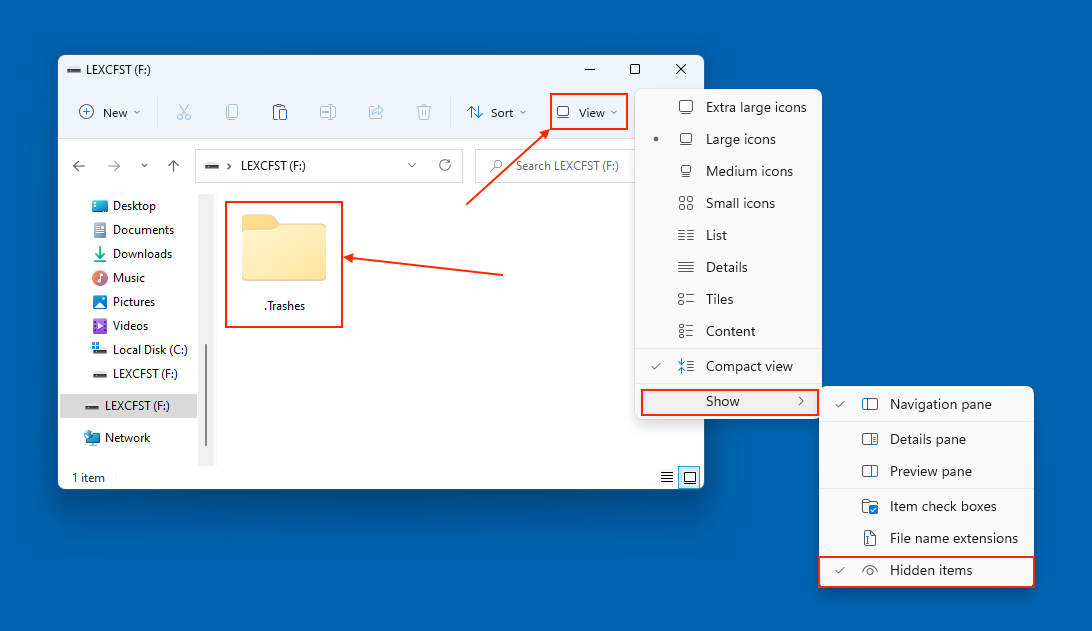The height and width of the screenshot is (631, 1092).
Task: Go up one level with Up arrow
Action: tap(174, 166)
